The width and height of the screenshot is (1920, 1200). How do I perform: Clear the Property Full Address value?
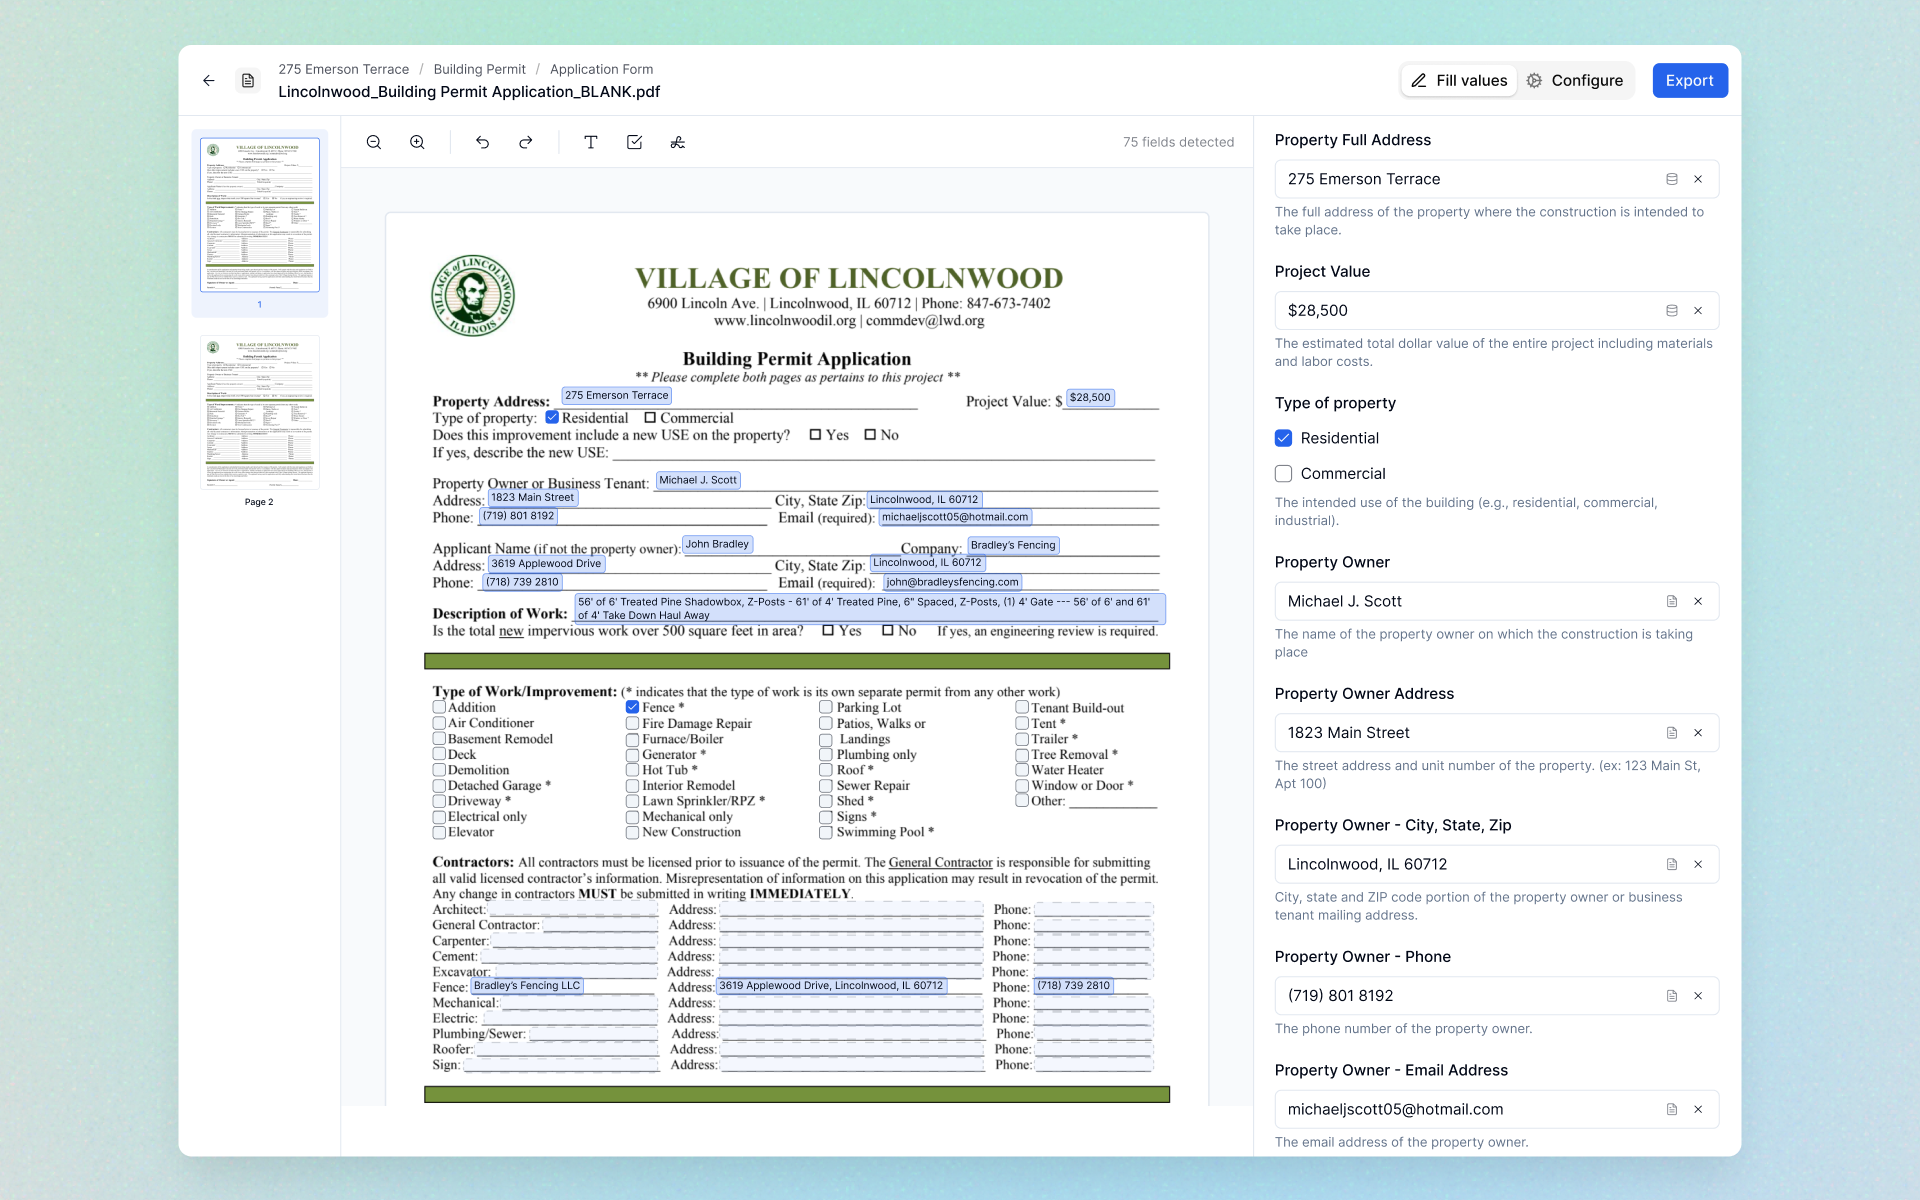point(1698,179)
